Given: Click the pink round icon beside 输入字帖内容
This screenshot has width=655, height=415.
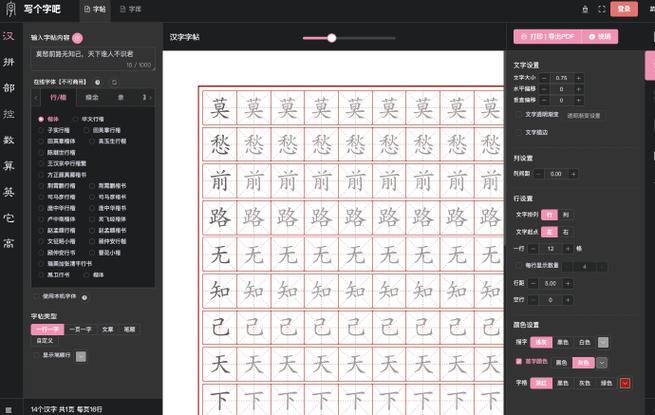Looking at the screenshot, I should [x=77, y=38].
